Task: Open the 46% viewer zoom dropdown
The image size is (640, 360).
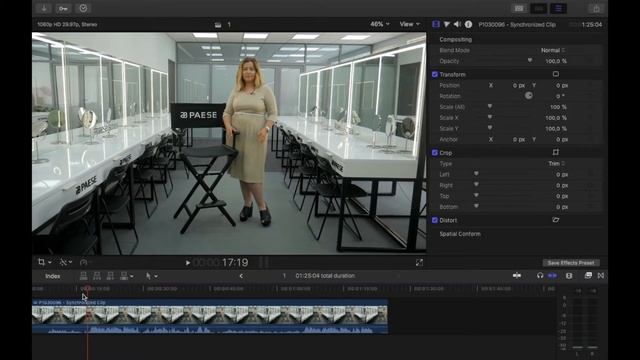Action: [x=380, y=24]
